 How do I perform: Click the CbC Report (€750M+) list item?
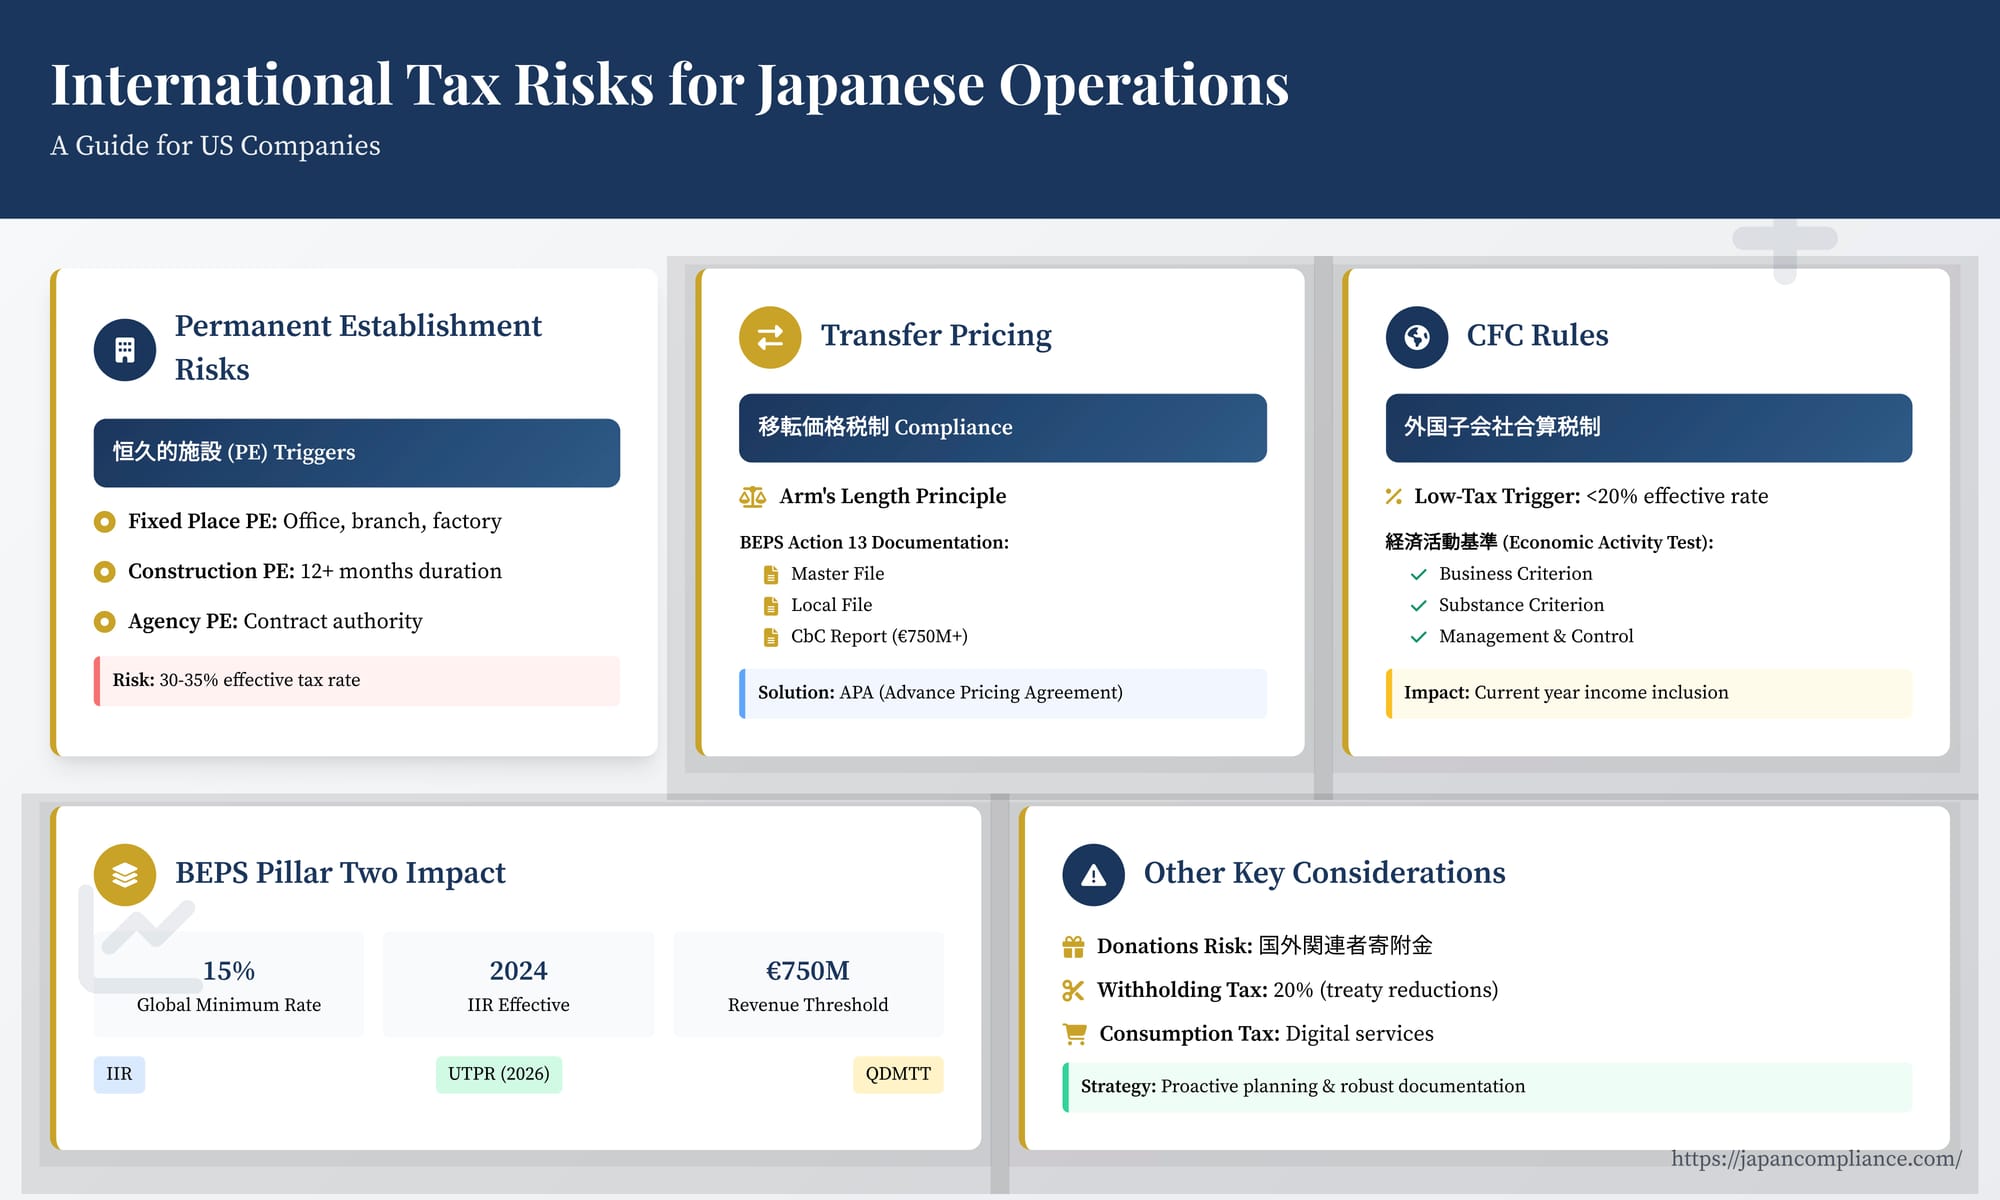(880, 637)
